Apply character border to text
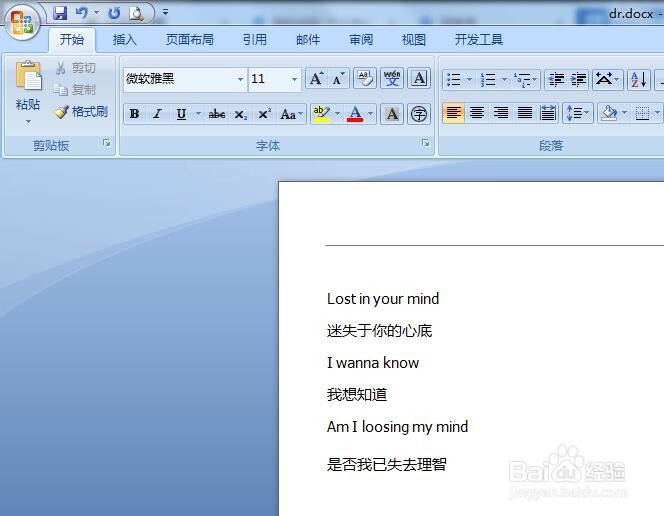The image size is (664, 516). point(419,78)
